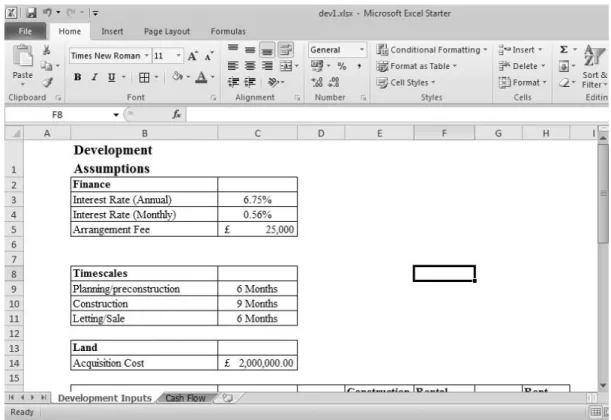Click the Format Painter brush icon
Viewport: 611px width, 420px height.
tap(47, 82)
